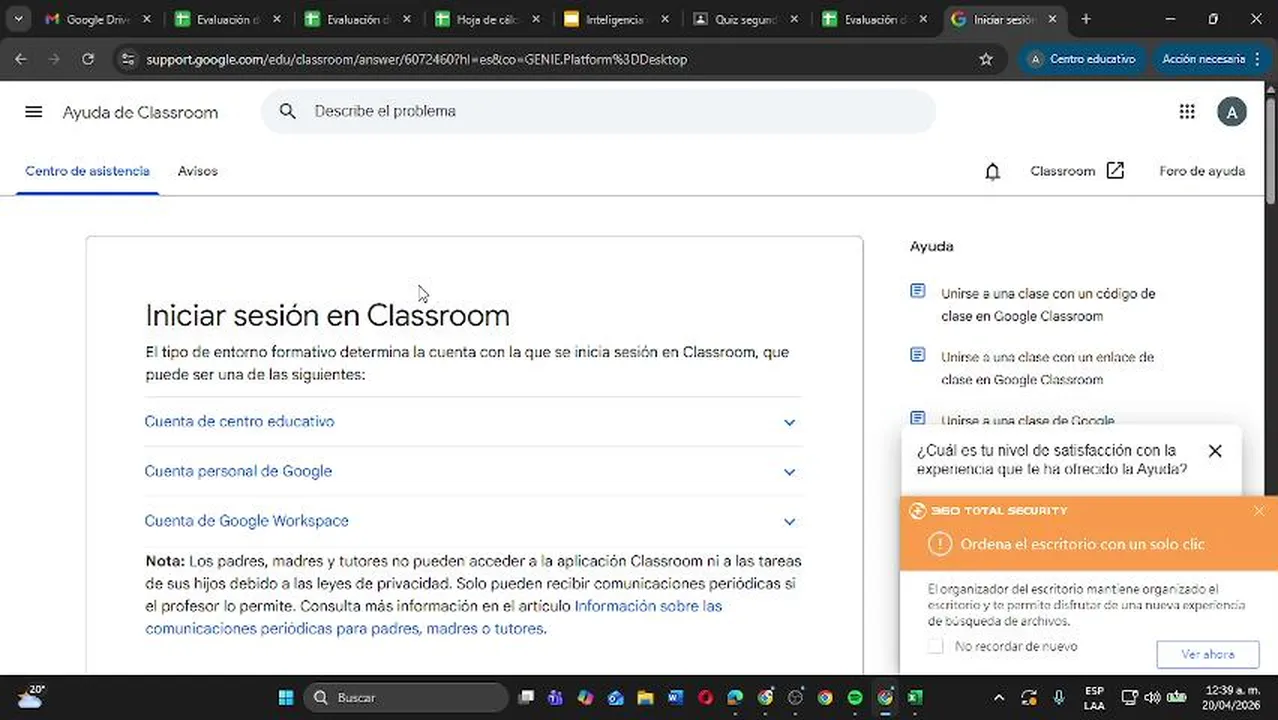Click the 'Acción necesaria' button

pyautogui.click(x=1210, y=59)
